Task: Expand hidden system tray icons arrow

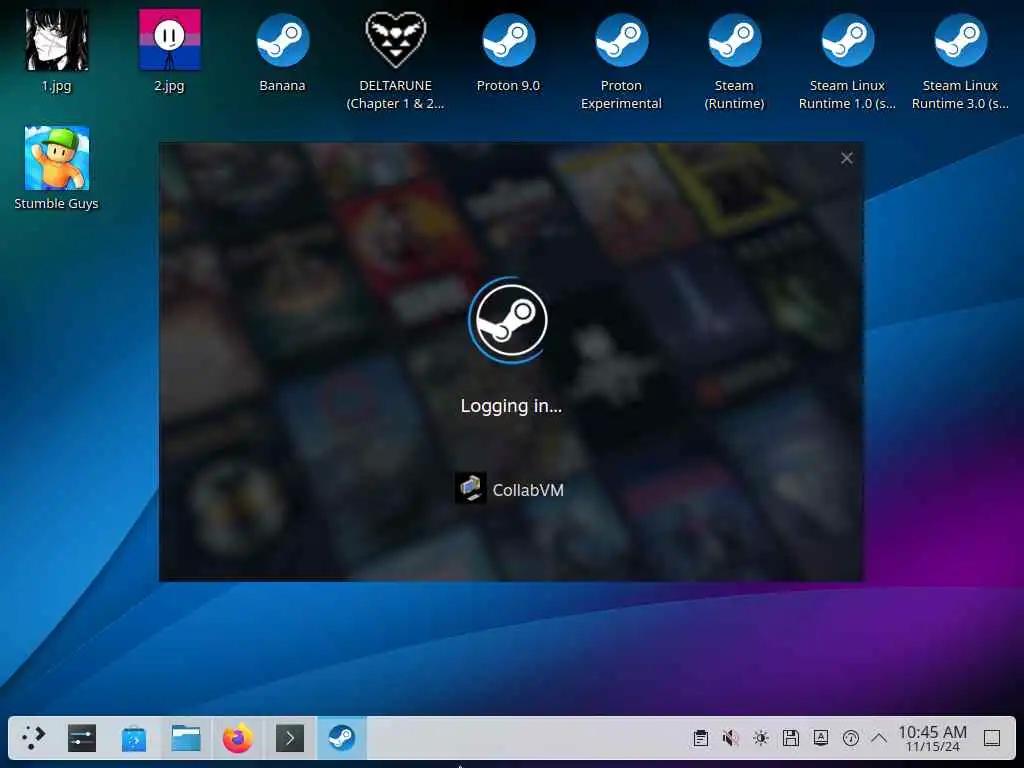Action: coord(879,738)
